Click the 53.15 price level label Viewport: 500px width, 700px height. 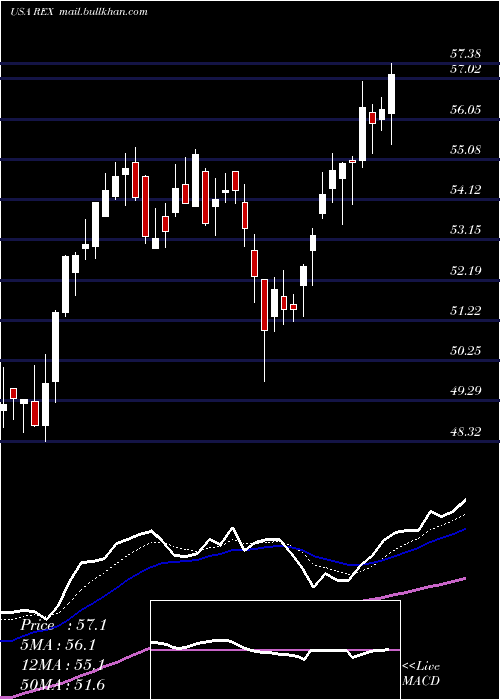pyautogui.click(x=465, y=230)
